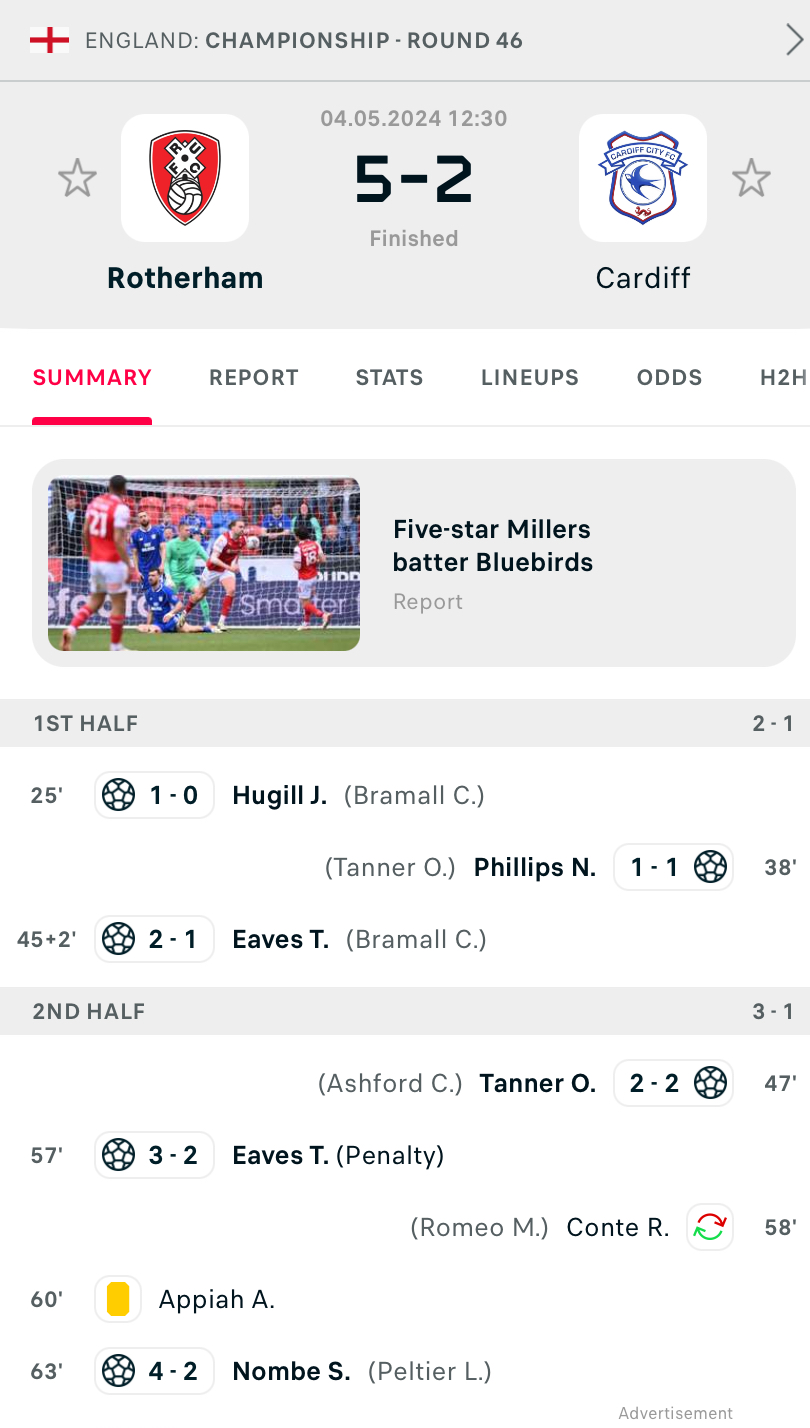The image size is (810, 1428).
Task: Click the match report photo thumbnail
Action: coord(204,564)
